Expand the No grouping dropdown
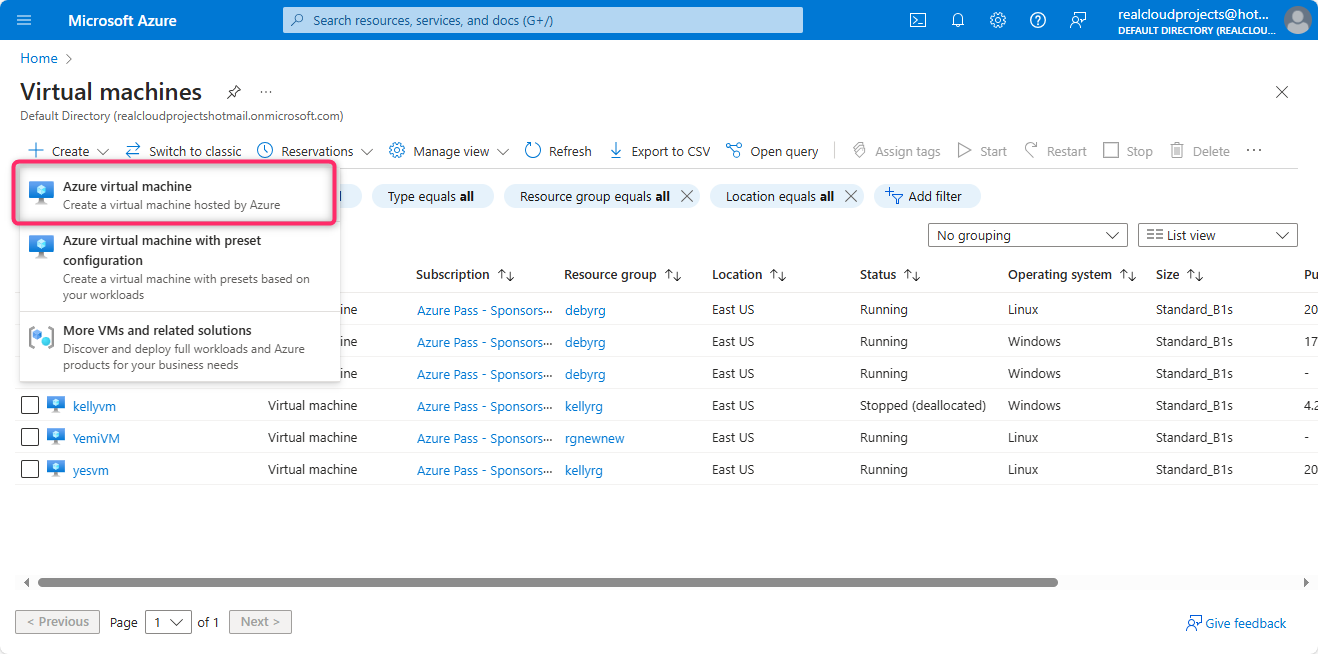This screenshot has height=654, width=1318. click(1027, 235)
